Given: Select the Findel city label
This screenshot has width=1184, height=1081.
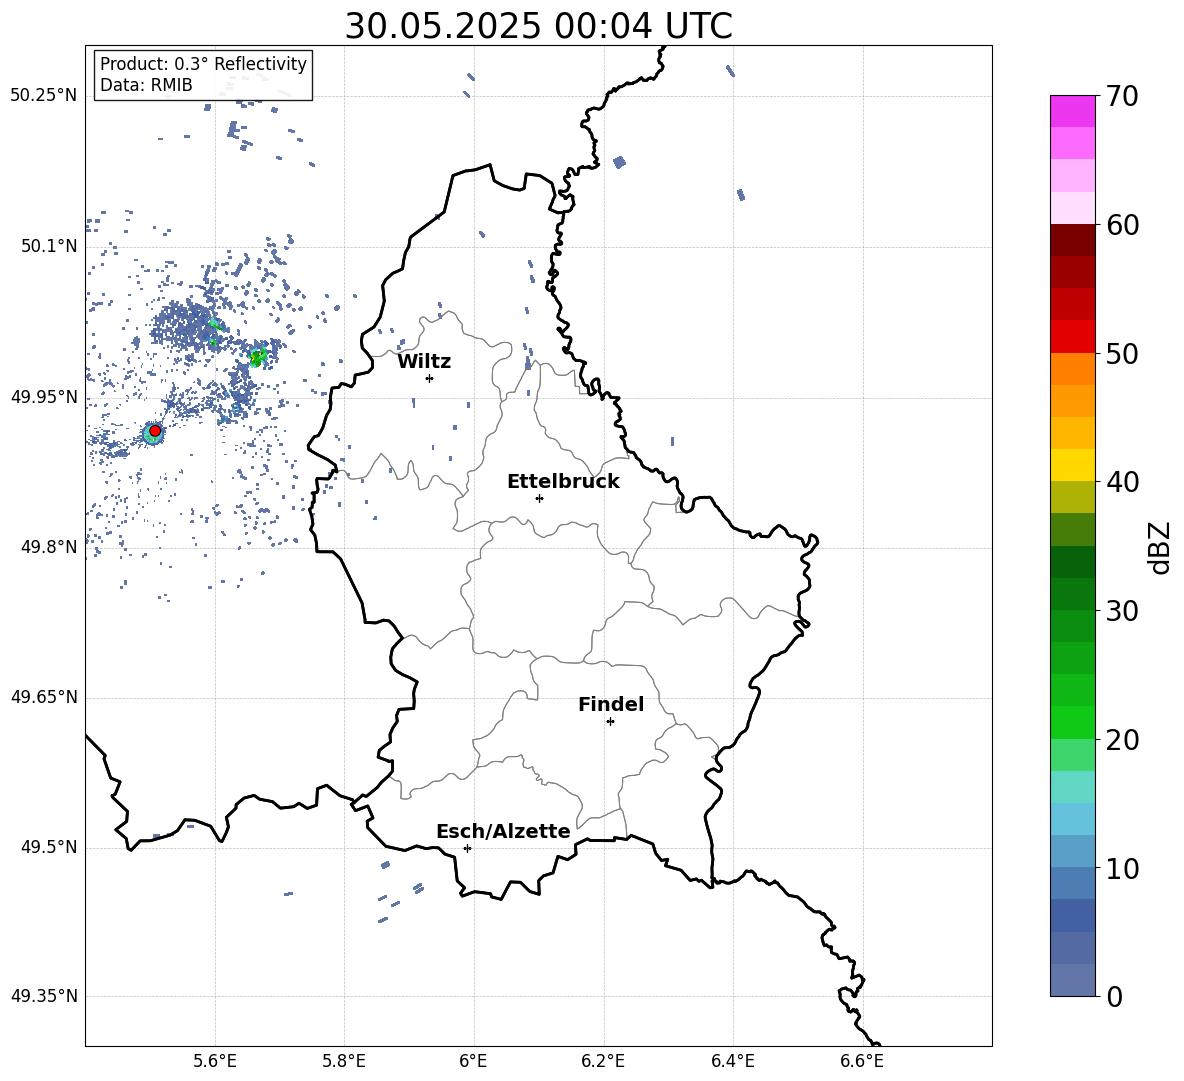Looking at the screenshot, I should (x=611, y=704).
